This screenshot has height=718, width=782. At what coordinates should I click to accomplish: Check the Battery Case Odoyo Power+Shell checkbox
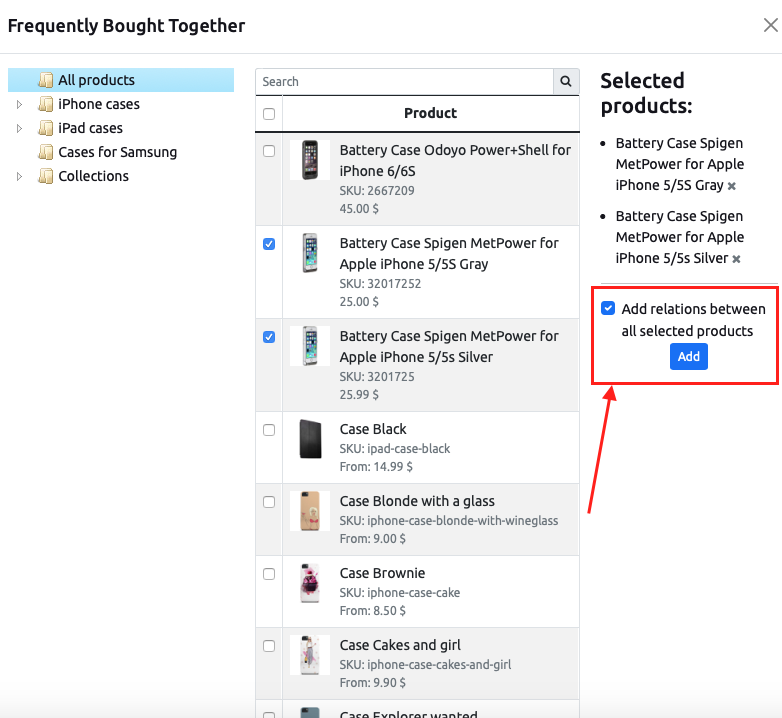tap(269, 151)
